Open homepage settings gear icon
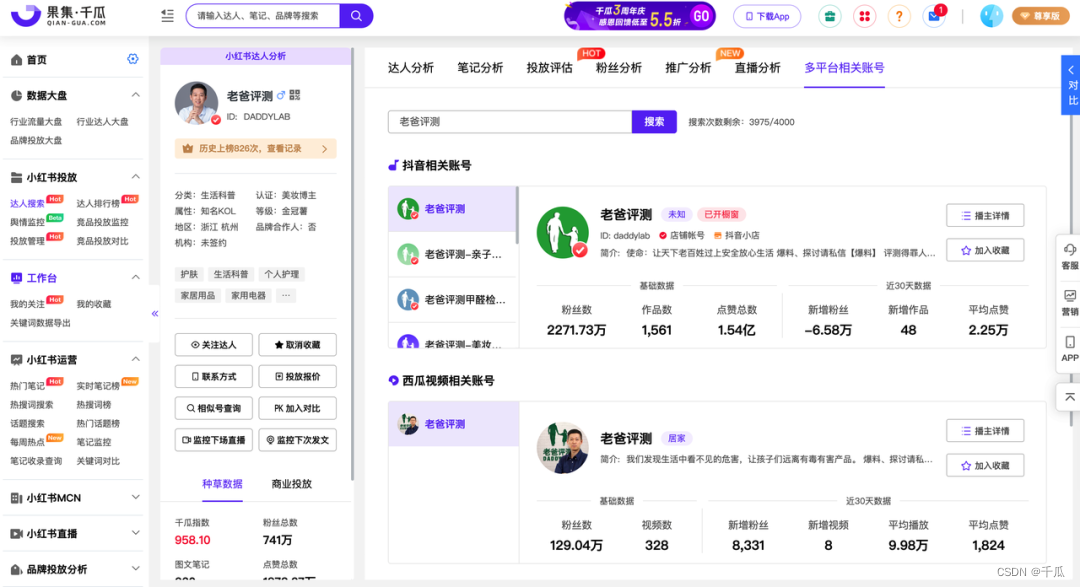The image size is (1080, 587). 133,60
